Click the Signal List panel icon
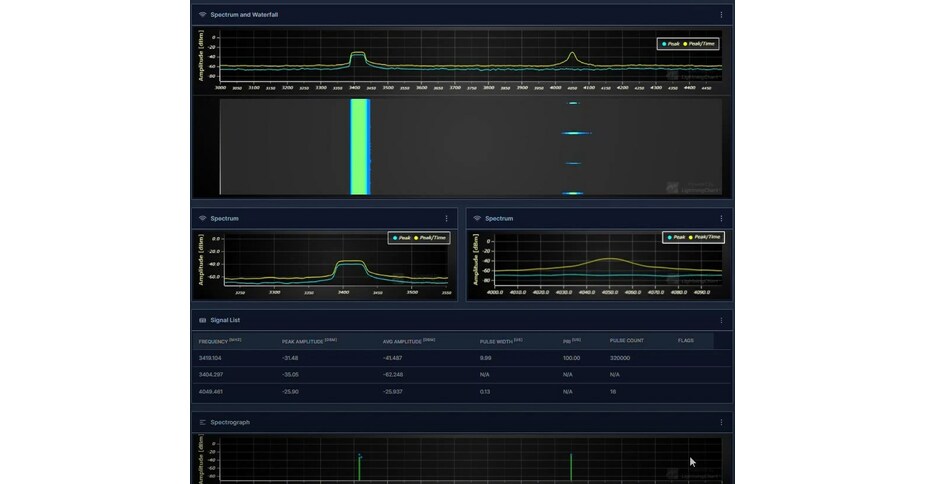This screenshot has width=925, height=484. click(202, 320)
